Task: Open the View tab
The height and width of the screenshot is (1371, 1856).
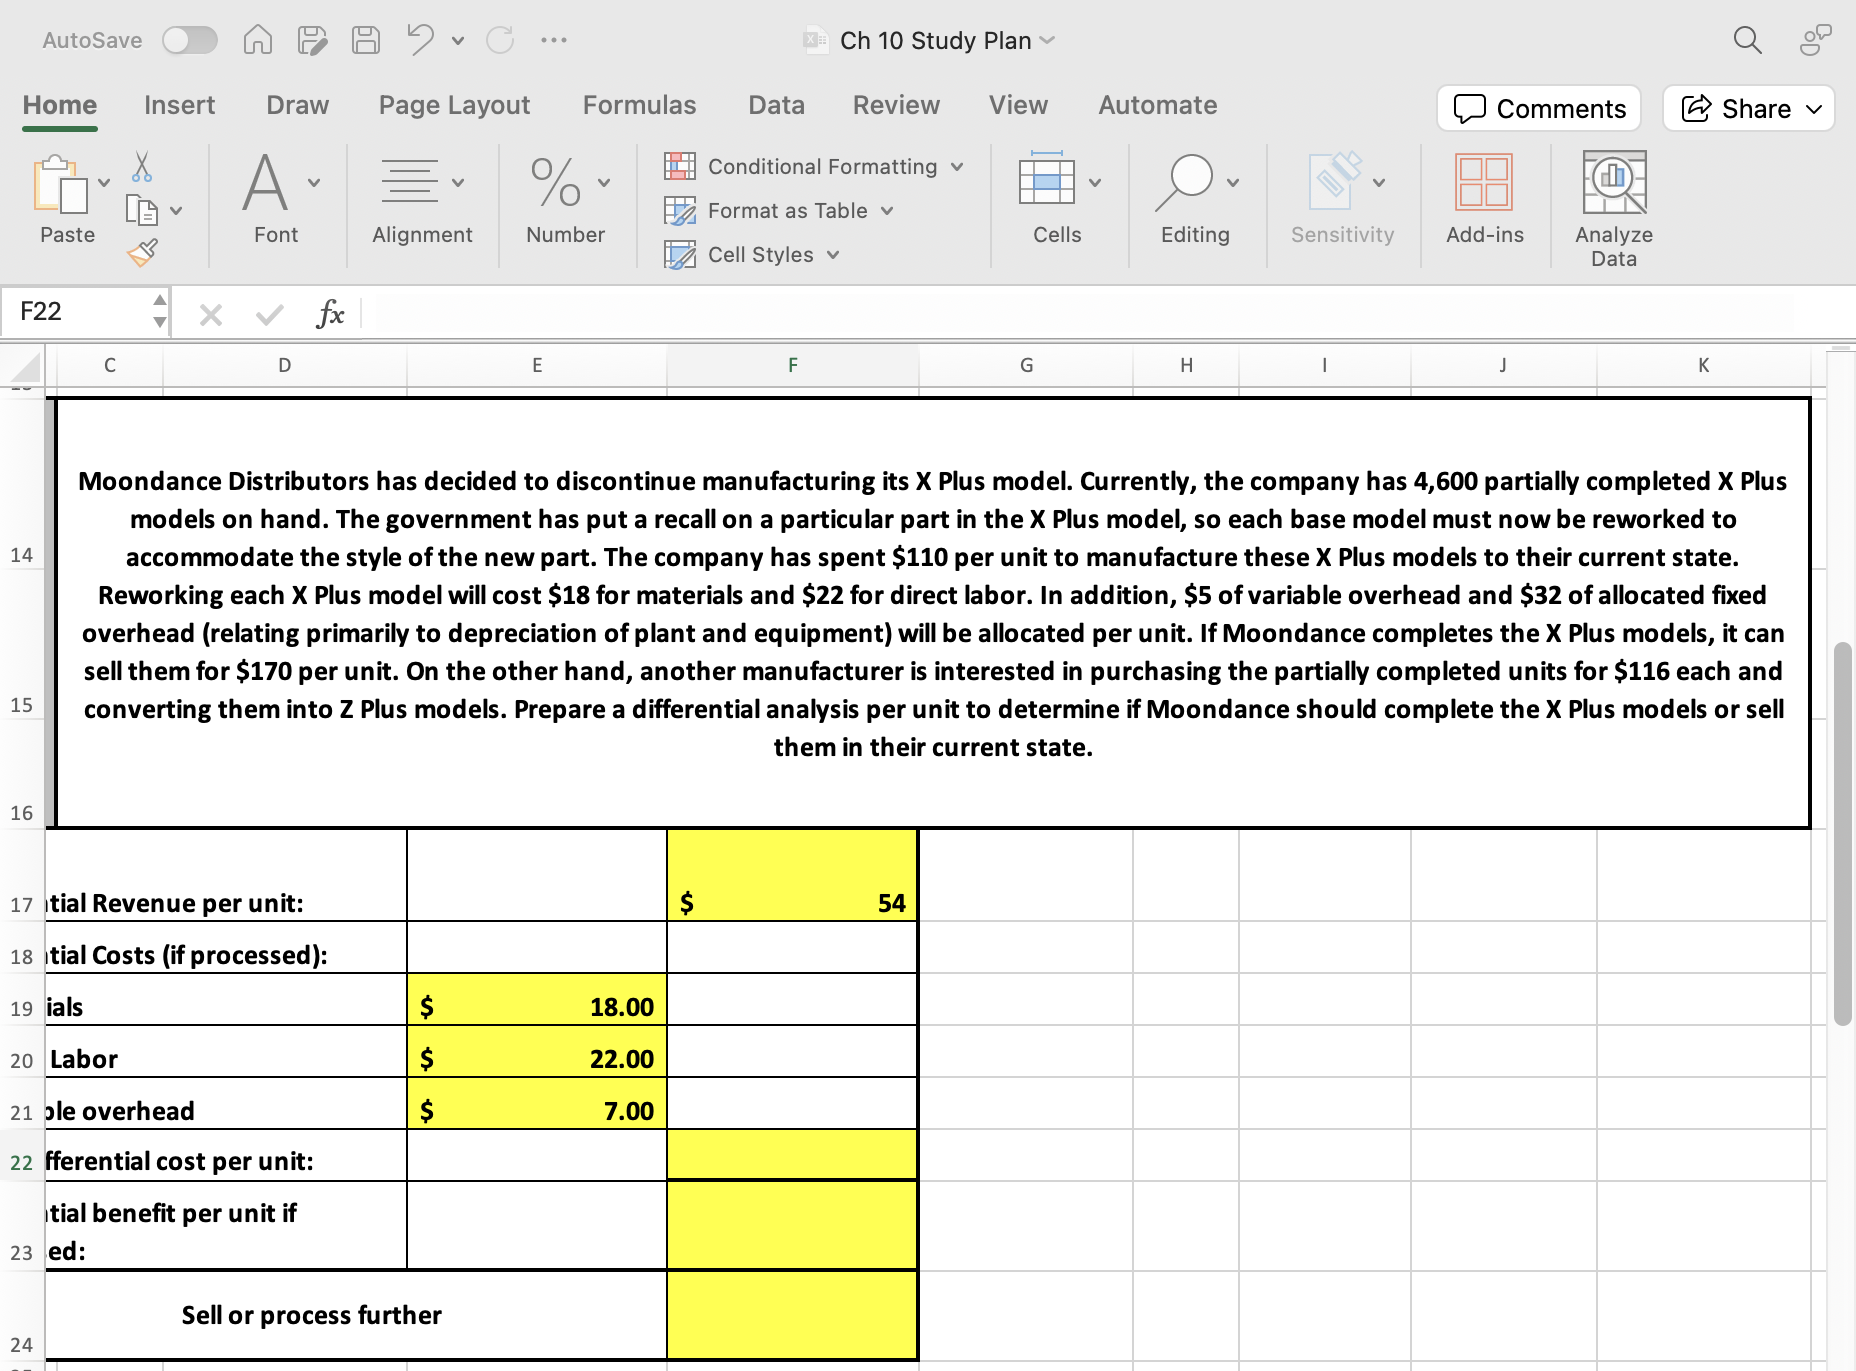Action: click(1019, 105)
